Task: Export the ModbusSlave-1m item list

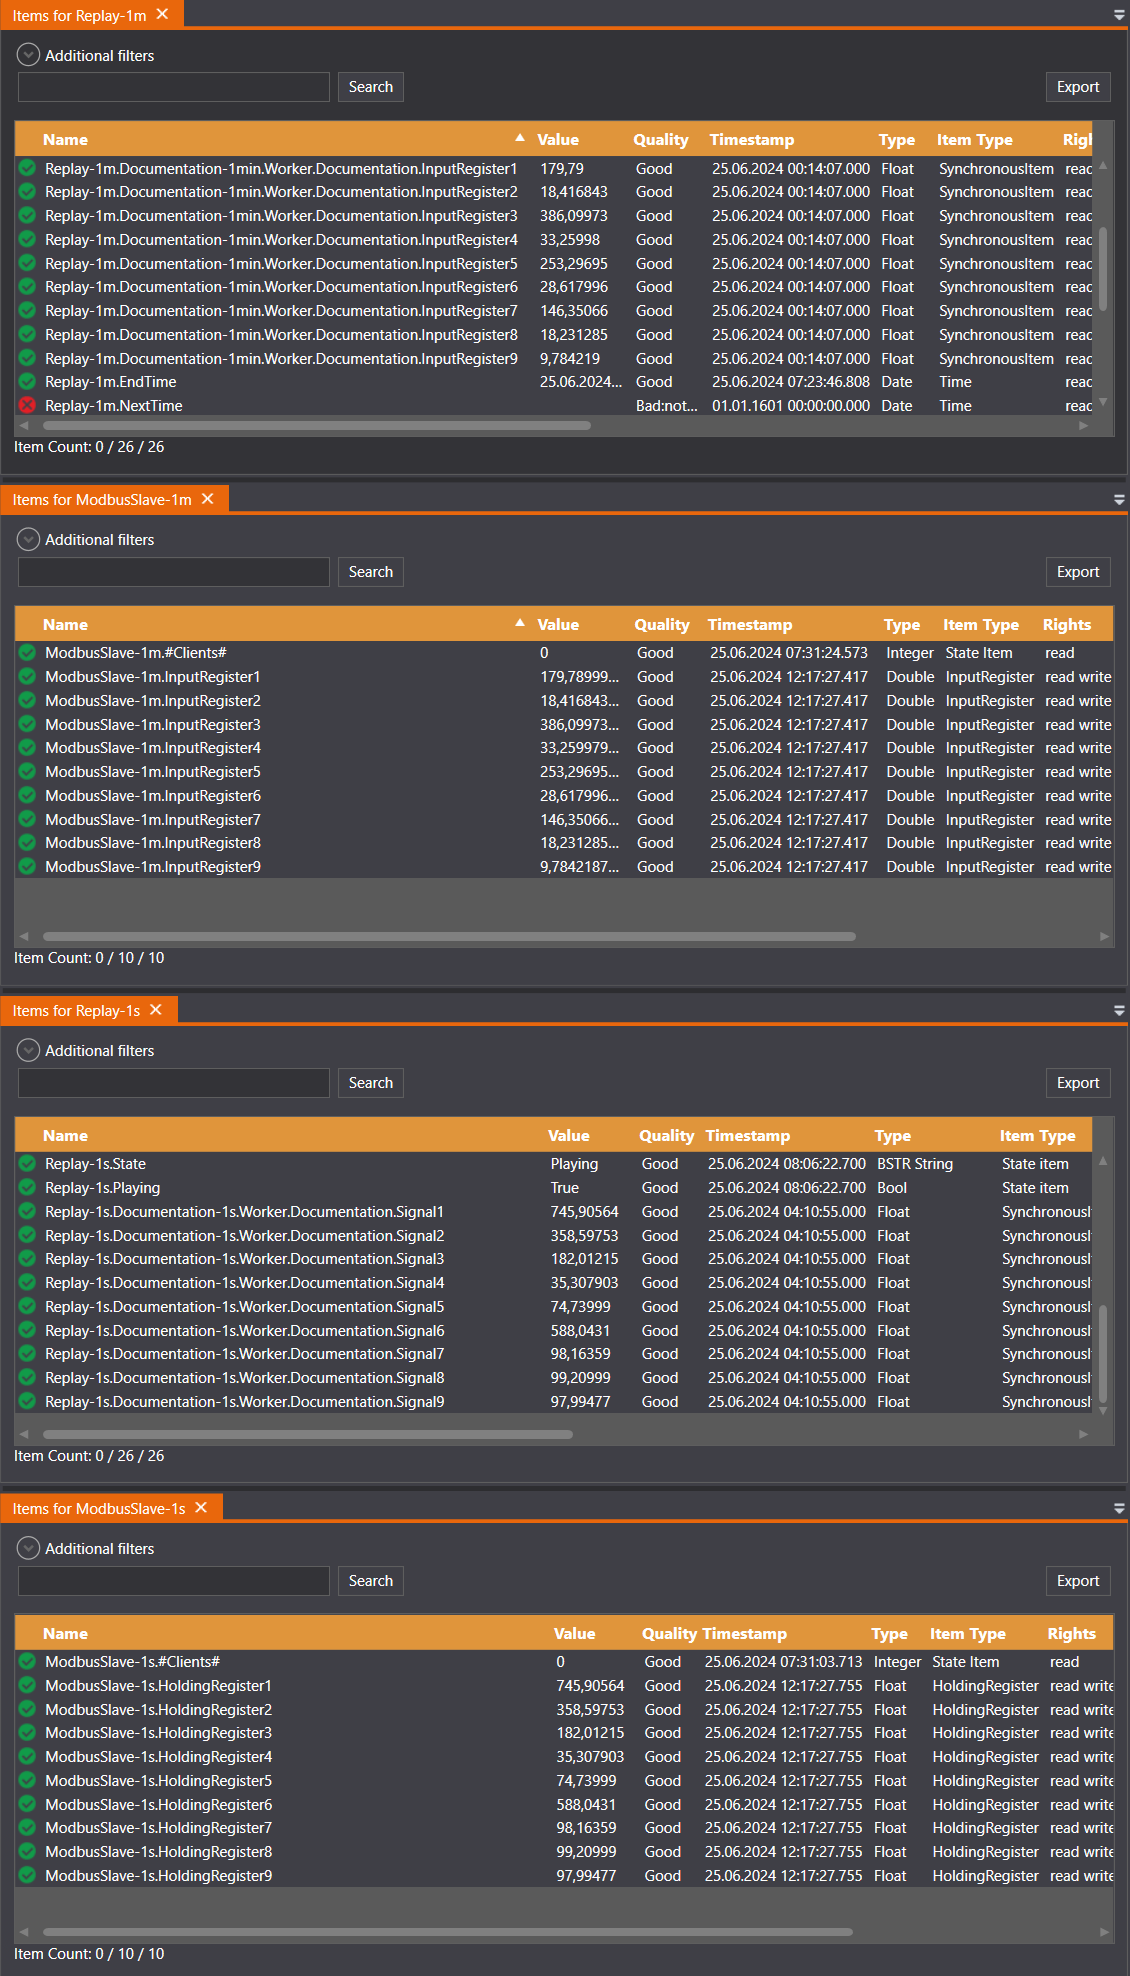Action: (x=1077, y=572)
